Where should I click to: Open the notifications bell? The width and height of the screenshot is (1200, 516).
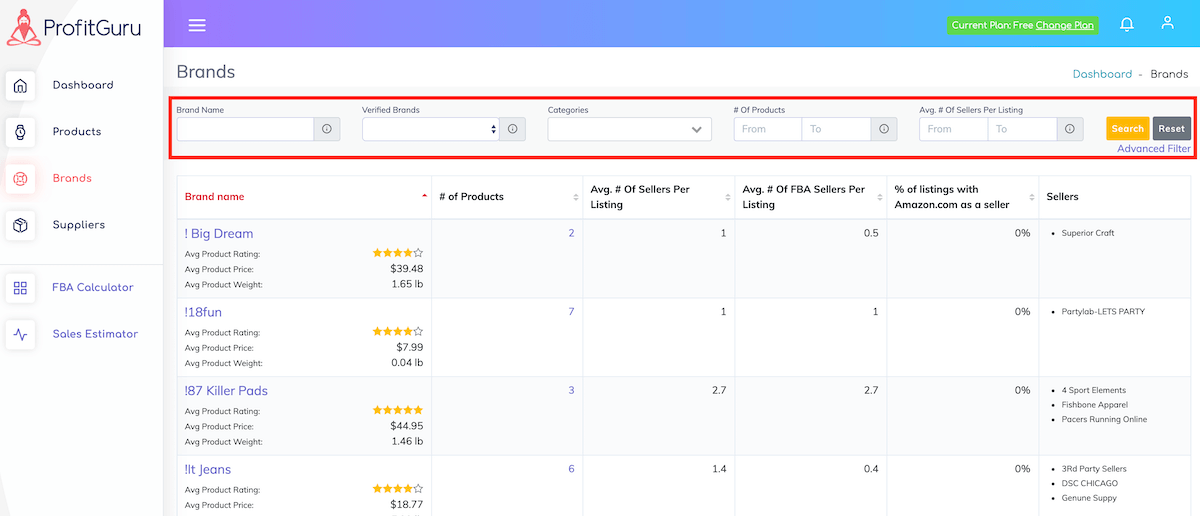[x=1127, y=24]
